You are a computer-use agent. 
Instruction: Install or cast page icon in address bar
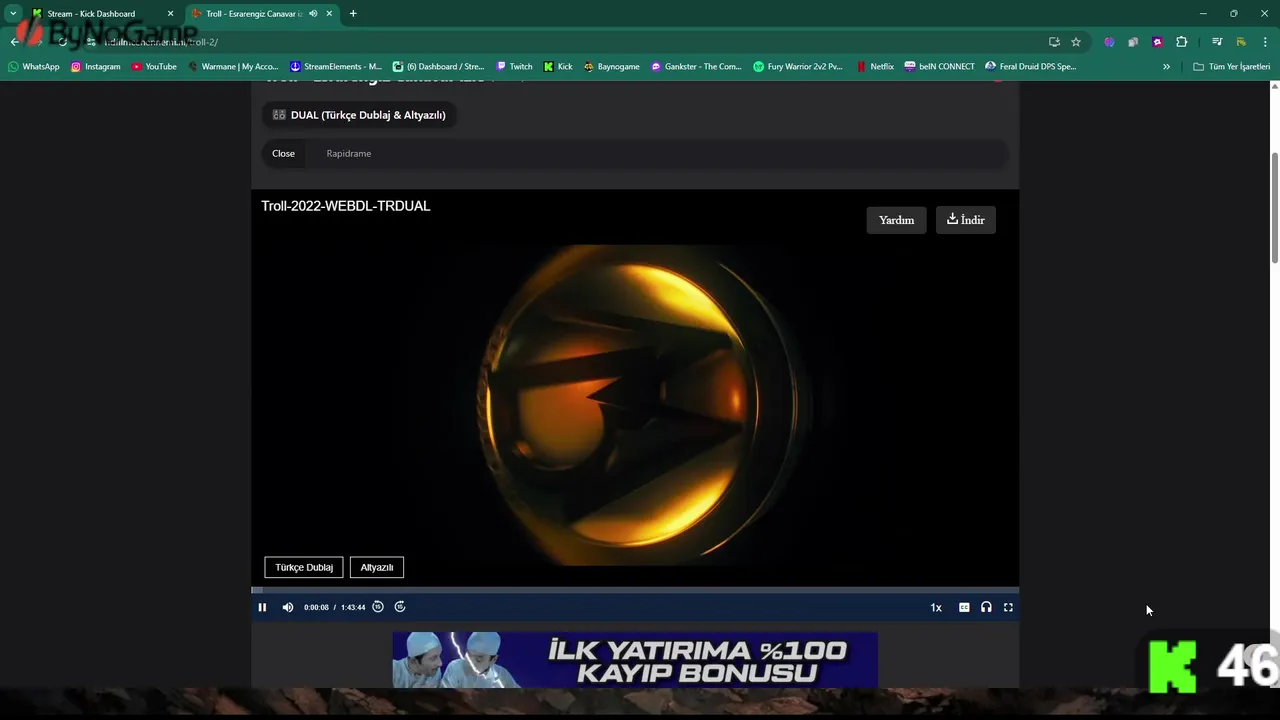(x=1054, y=42)
